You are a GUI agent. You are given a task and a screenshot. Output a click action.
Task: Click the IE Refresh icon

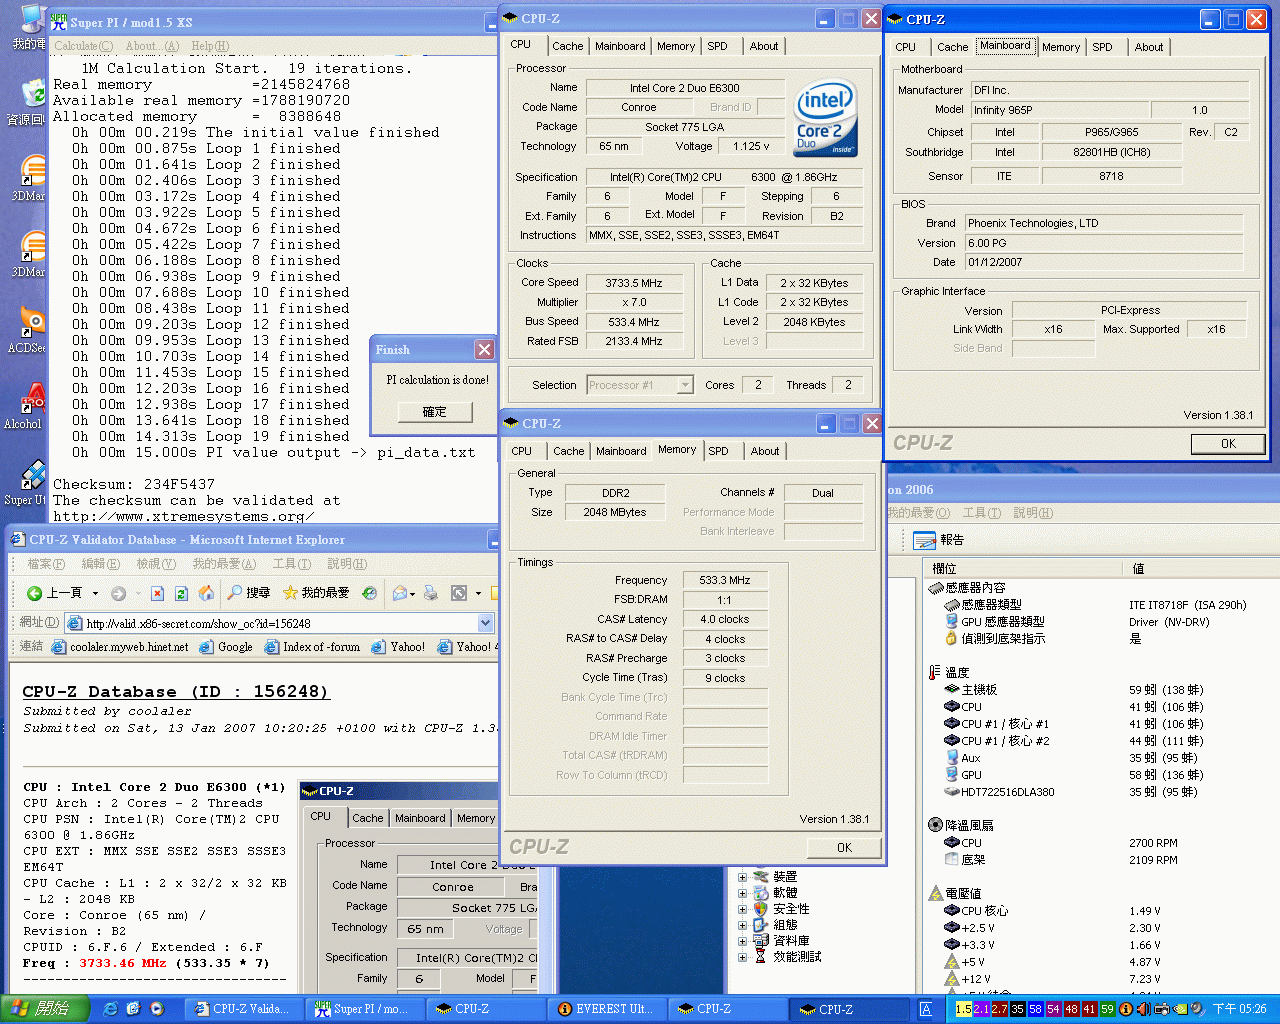pos(181,593)
